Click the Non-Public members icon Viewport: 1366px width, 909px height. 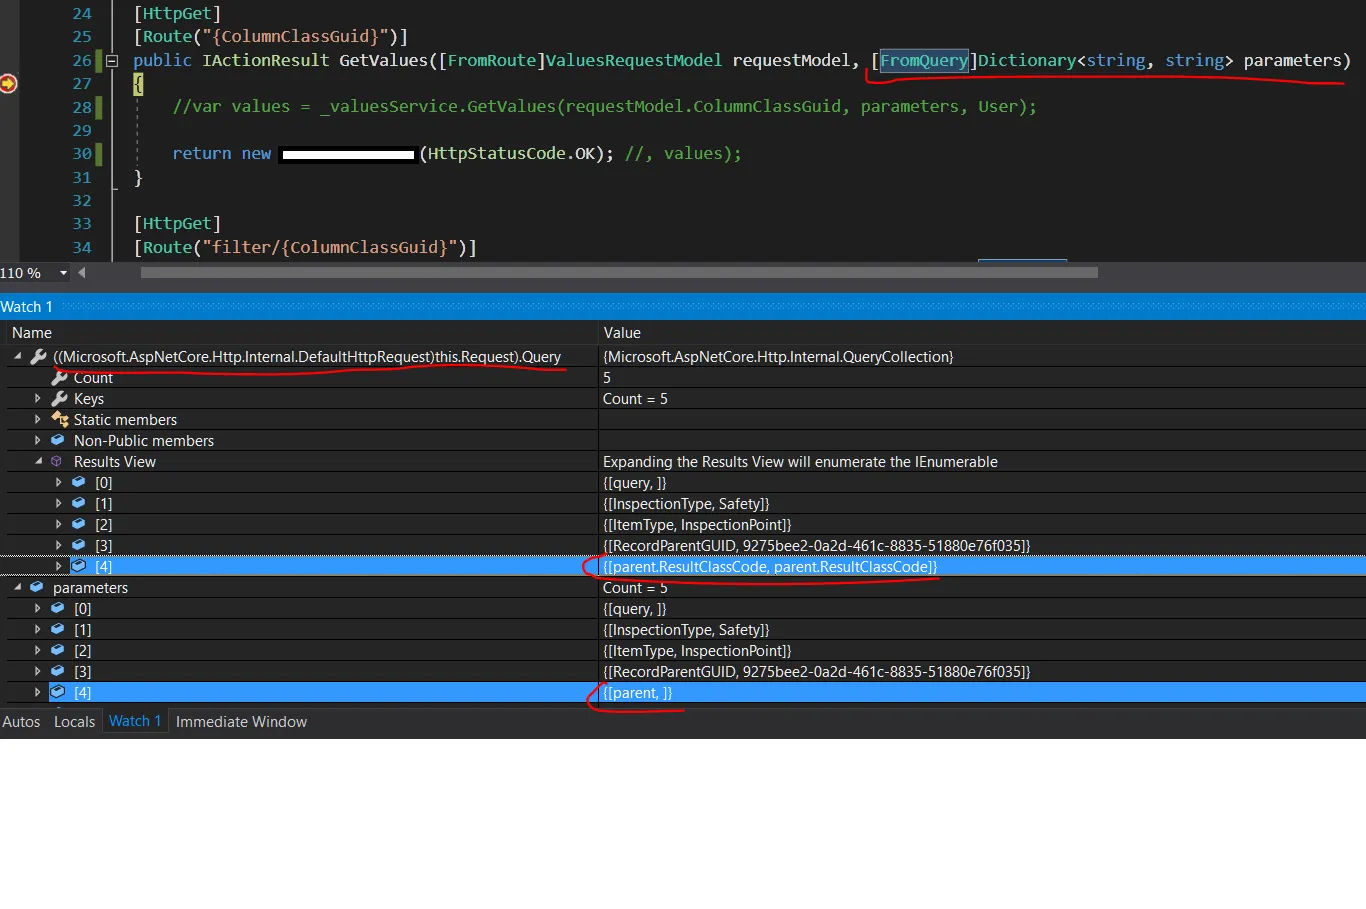click(x=58, y=441)
